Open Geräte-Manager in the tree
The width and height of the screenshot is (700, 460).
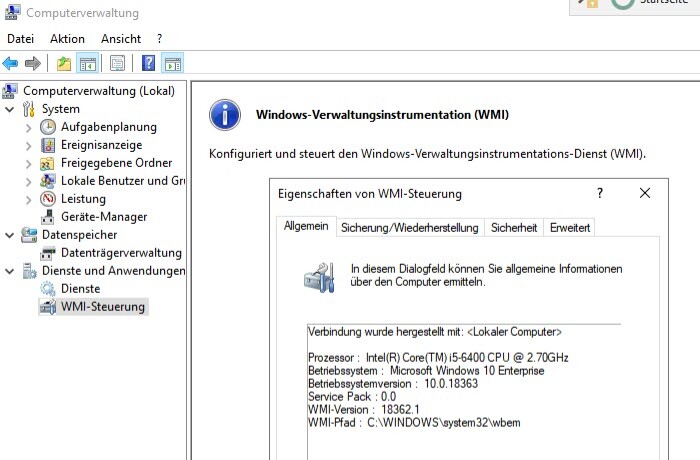[104, 217]
